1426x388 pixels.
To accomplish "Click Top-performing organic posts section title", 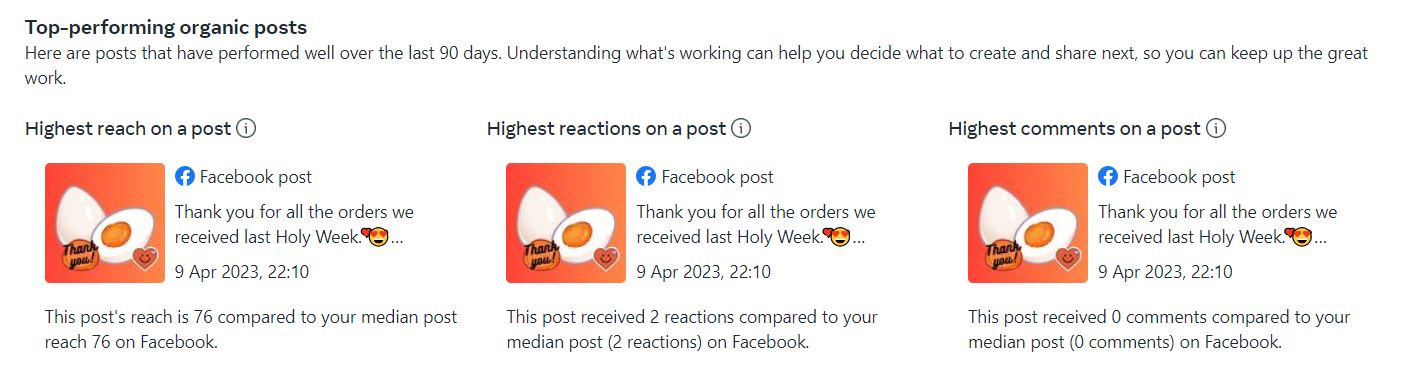I will (x=166, y=28).
